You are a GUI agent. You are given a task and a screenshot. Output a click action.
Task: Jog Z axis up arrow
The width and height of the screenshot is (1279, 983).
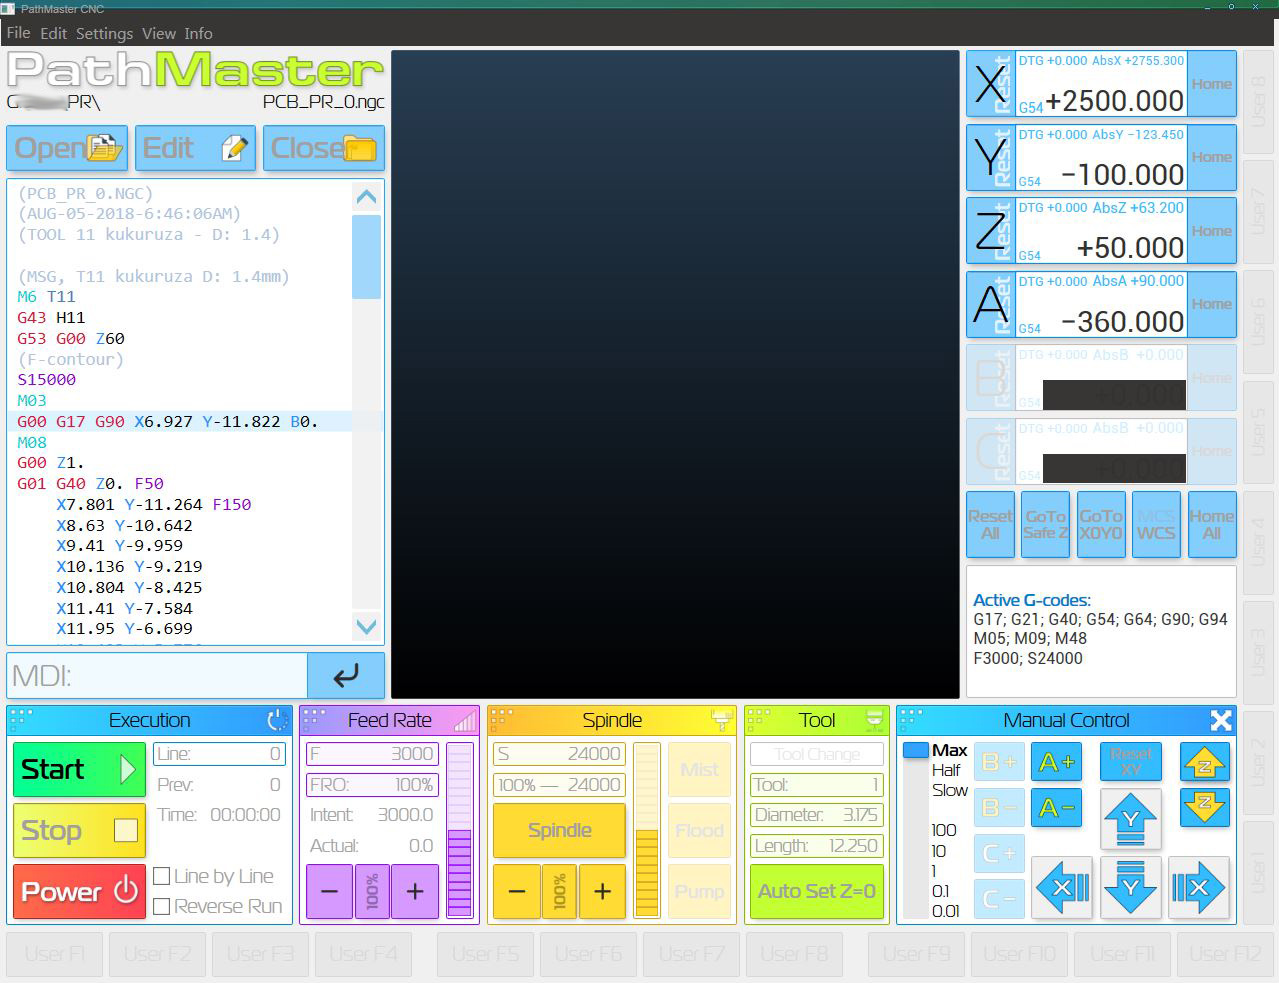[1204, 762]
